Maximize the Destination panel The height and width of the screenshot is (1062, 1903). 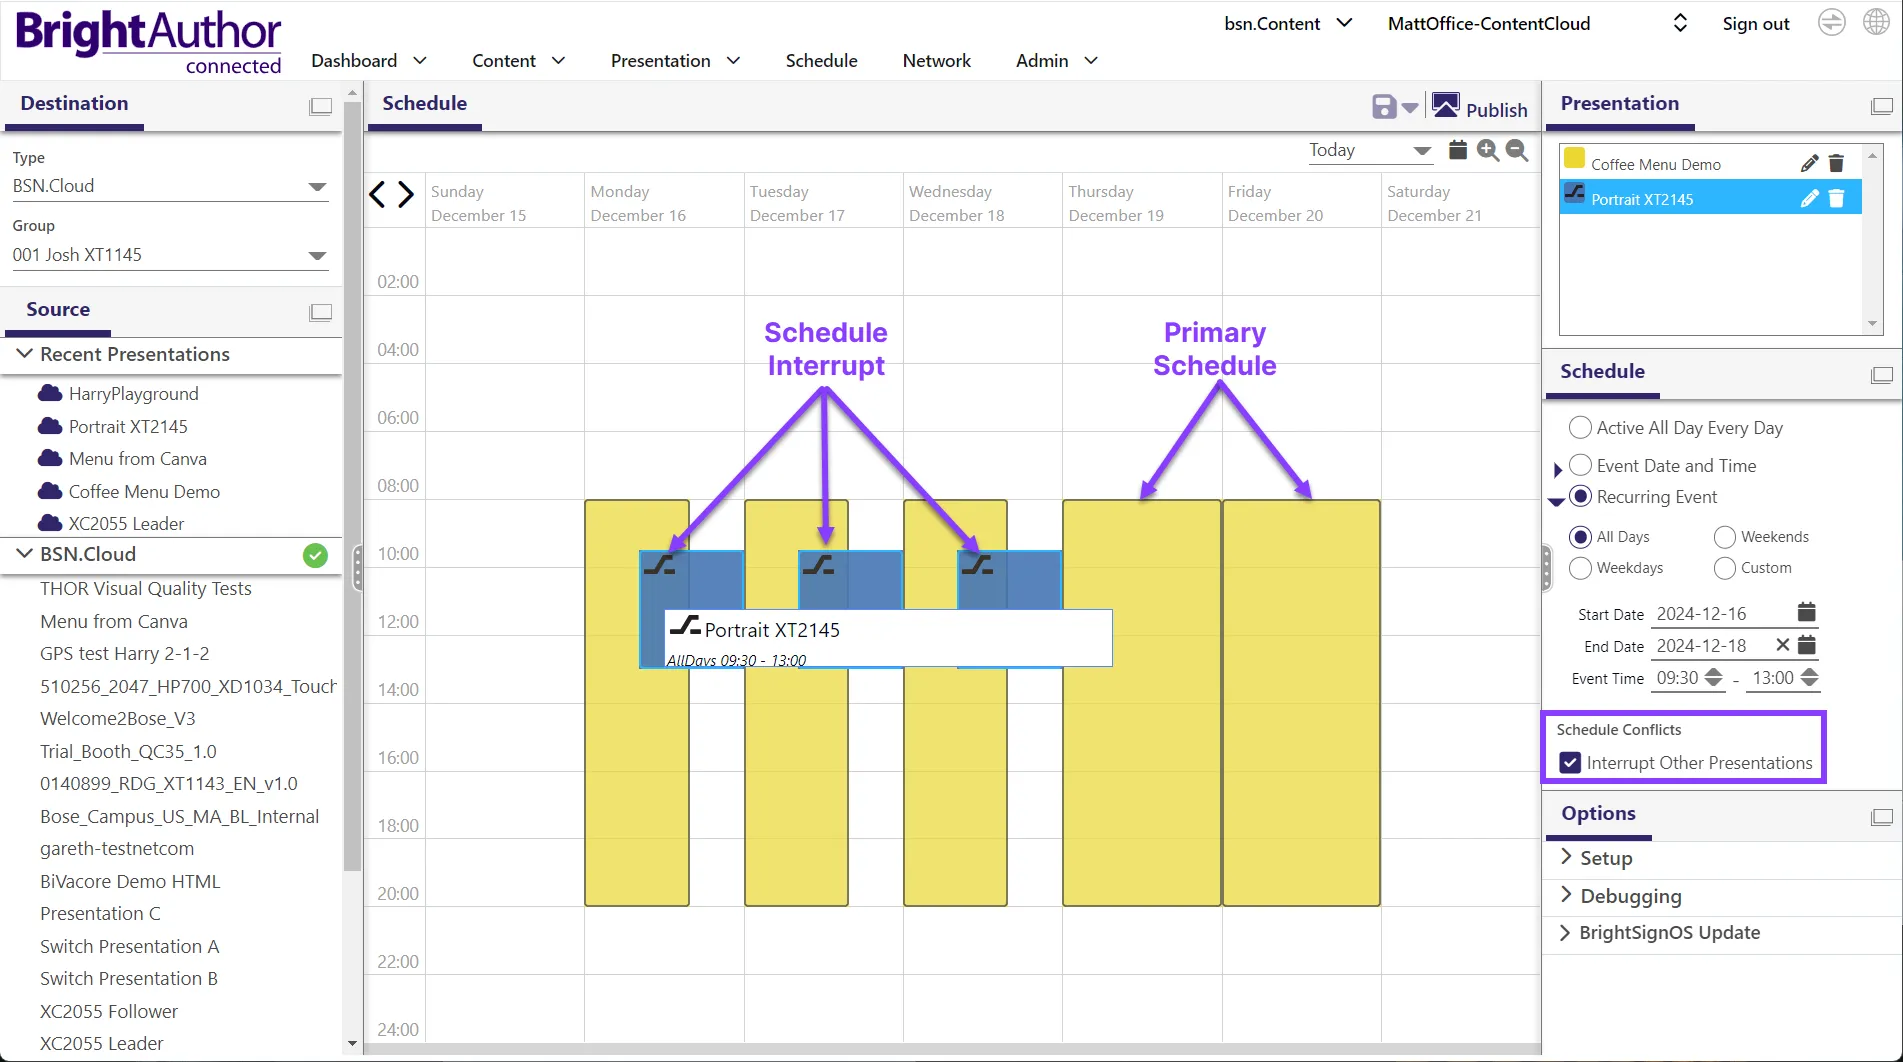[x=320, y=106]
